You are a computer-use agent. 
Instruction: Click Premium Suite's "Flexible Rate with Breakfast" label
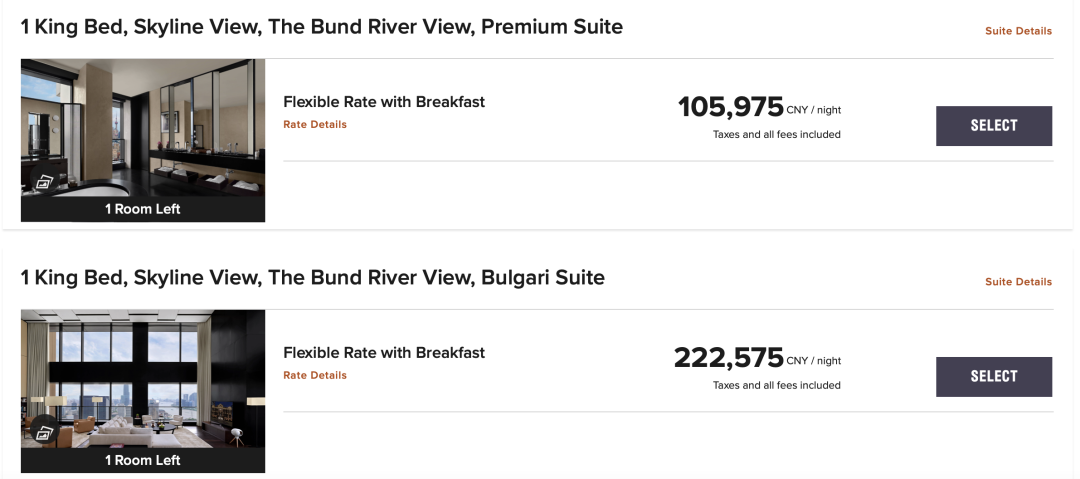tap(384, 102)
